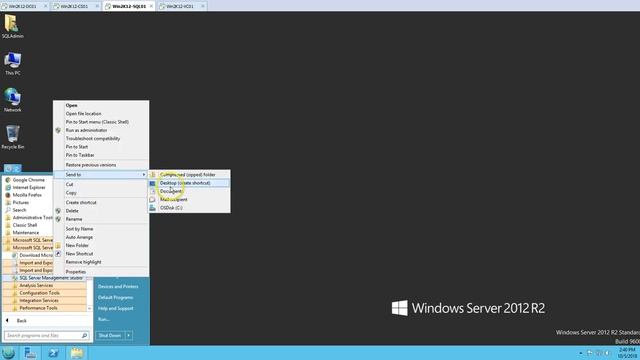This screenshot has width=640, height=360.
Task: Open File Explorer from the taskbar
Action: click(x=77, y=353)
